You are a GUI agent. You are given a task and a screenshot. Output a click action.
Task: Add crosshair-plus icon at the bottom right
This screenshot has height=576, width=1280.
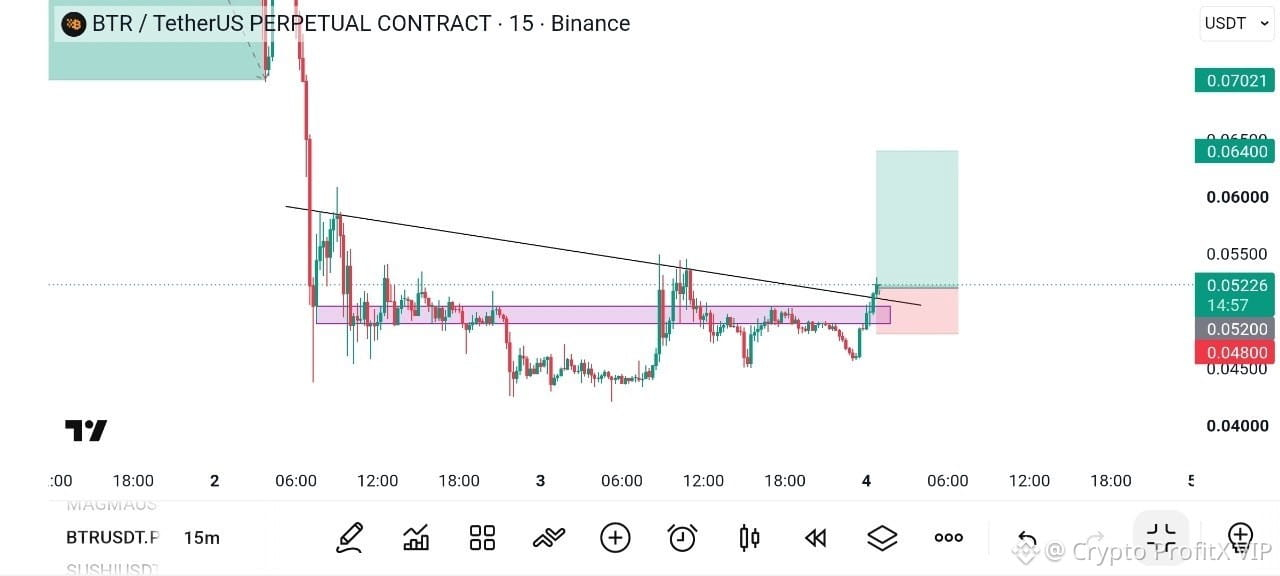click(1240, 538)
